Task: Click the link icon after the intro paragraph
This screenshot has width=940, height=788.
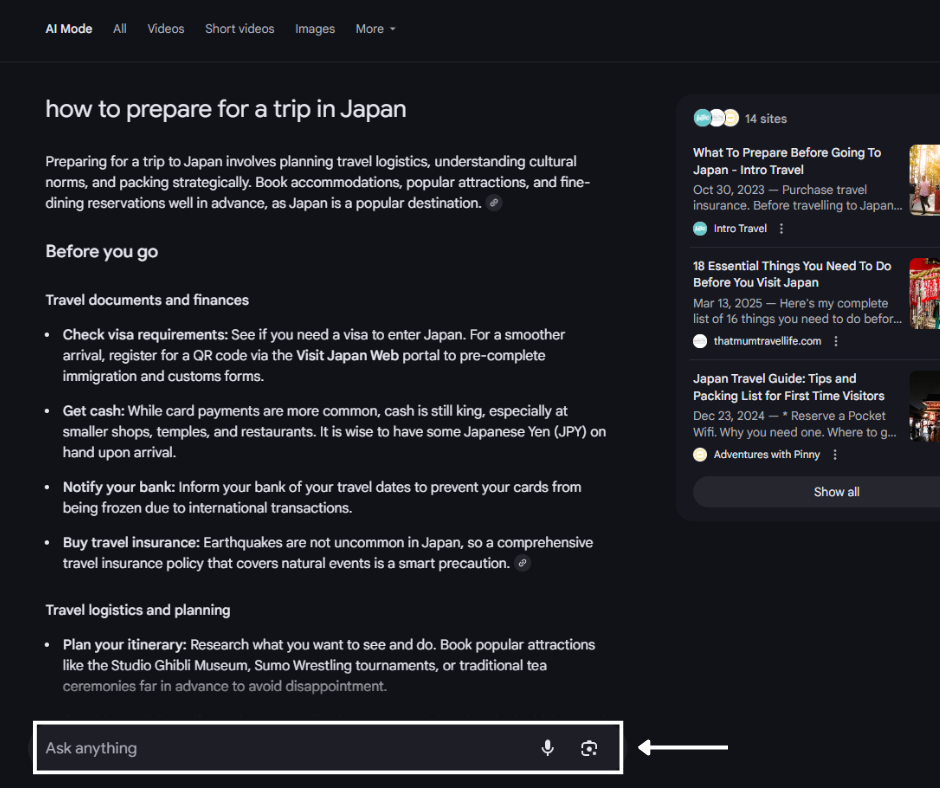Action: [494, 203]
